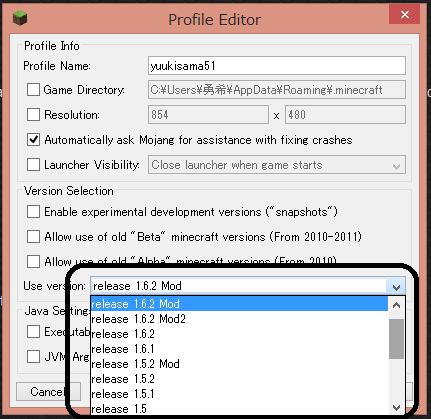Enable the Game Directory checkbox
431x419 pixels.
point(33,89)
